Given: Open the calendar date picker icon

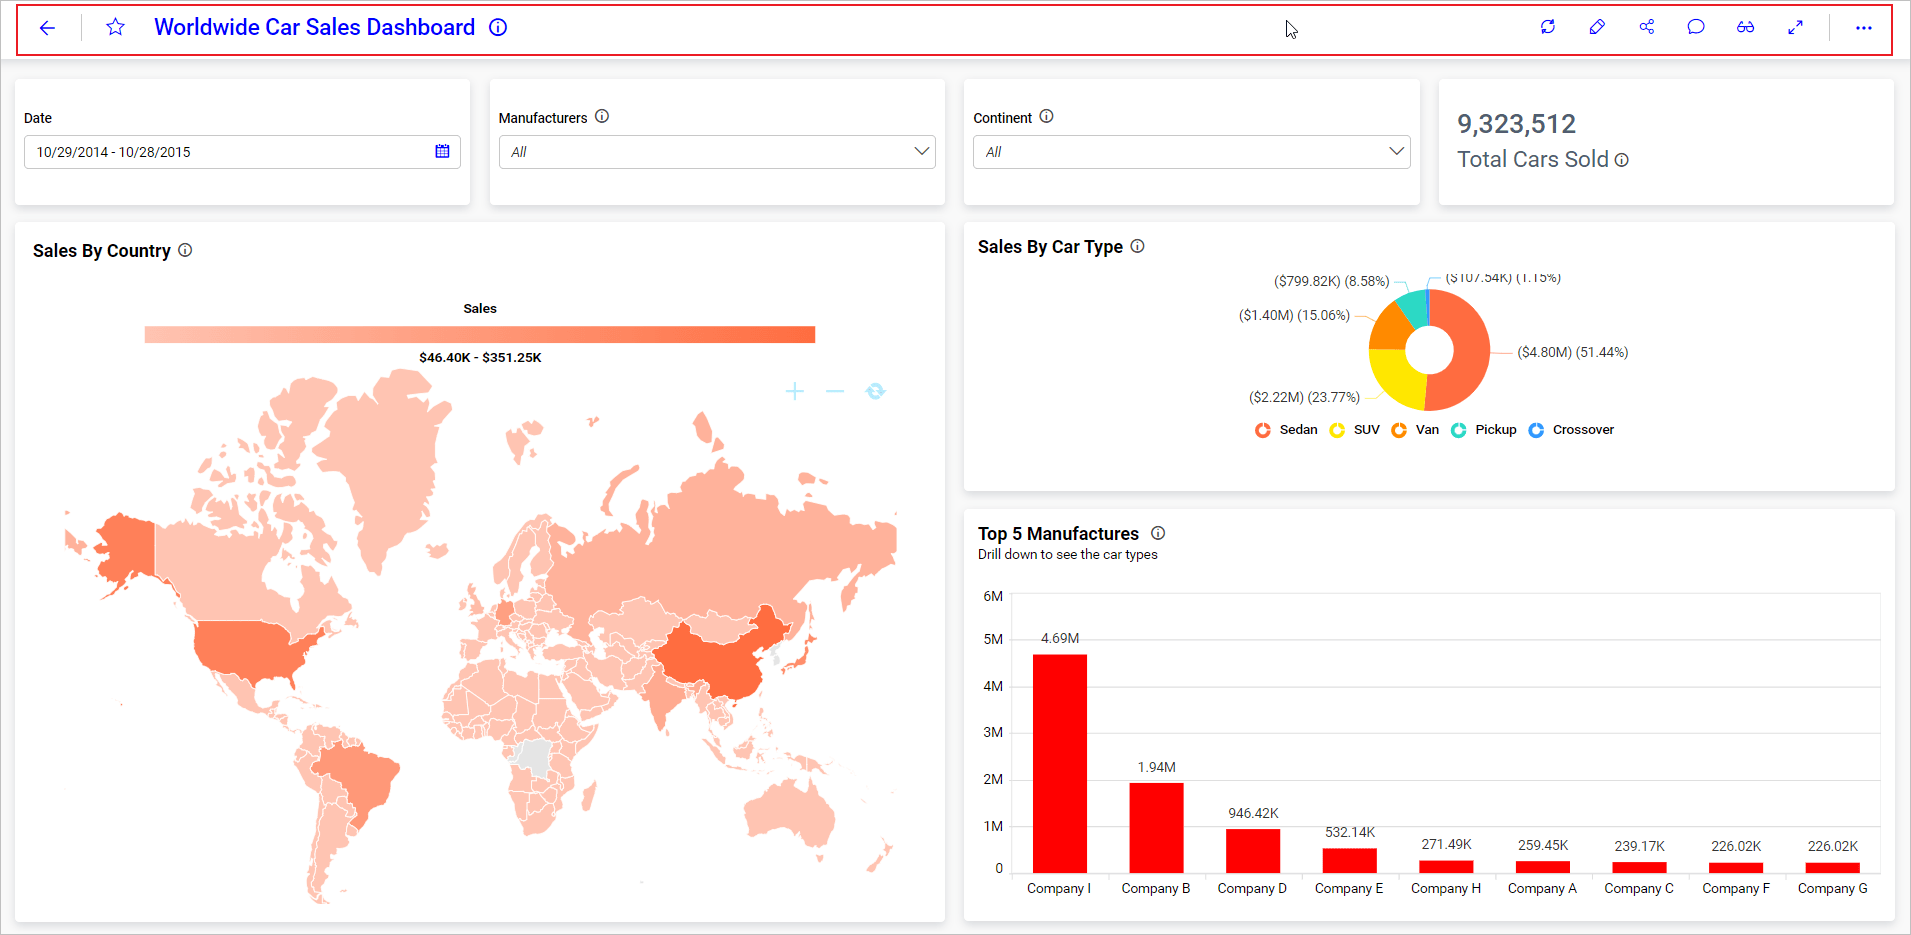Looking at the screenshot, I should click(x=442, y=152).
